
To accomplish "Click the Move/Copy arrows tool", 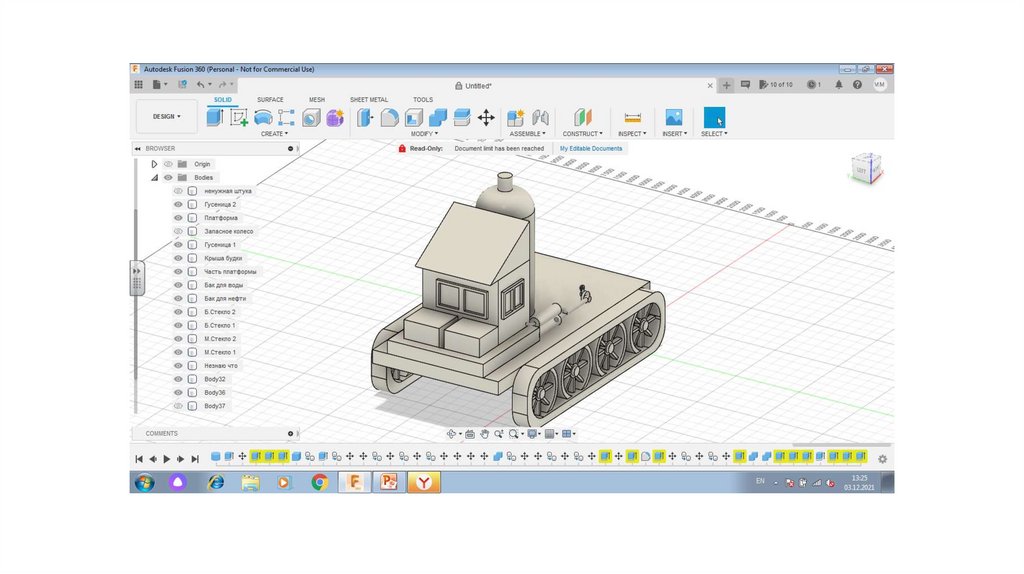I will 486,118.
